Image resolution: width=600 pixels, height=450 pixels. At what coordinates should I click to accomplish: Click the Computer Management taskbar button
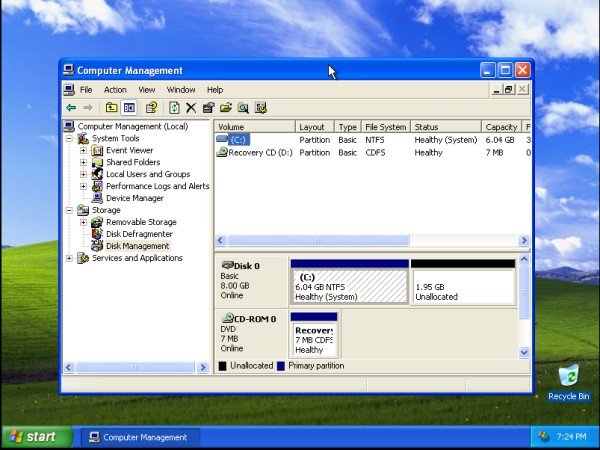[x=140, y=437]
